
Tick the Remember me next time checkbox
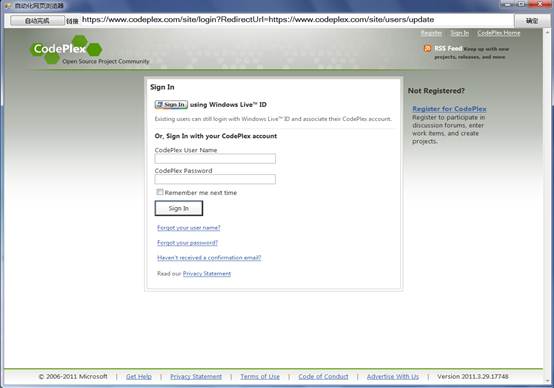coord(160,192)
